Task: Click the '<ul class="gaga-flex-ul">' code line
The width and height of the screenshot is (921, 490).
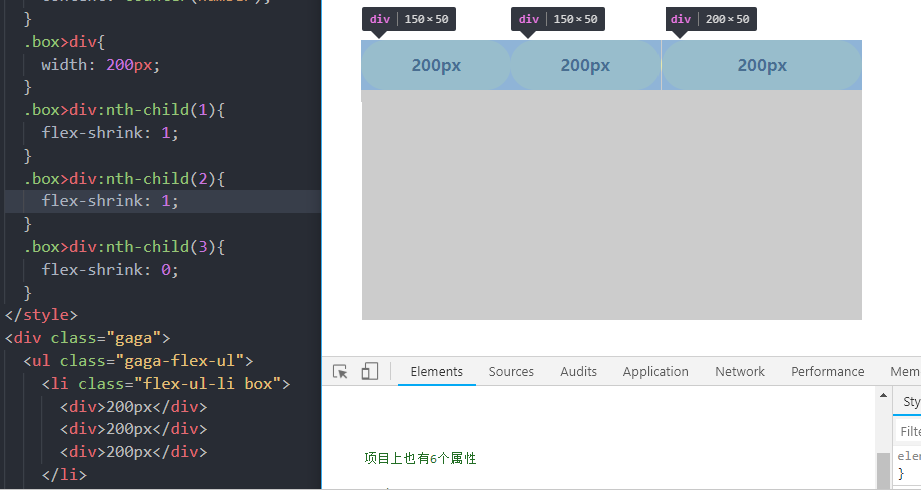Action: (x=138, y=361)
